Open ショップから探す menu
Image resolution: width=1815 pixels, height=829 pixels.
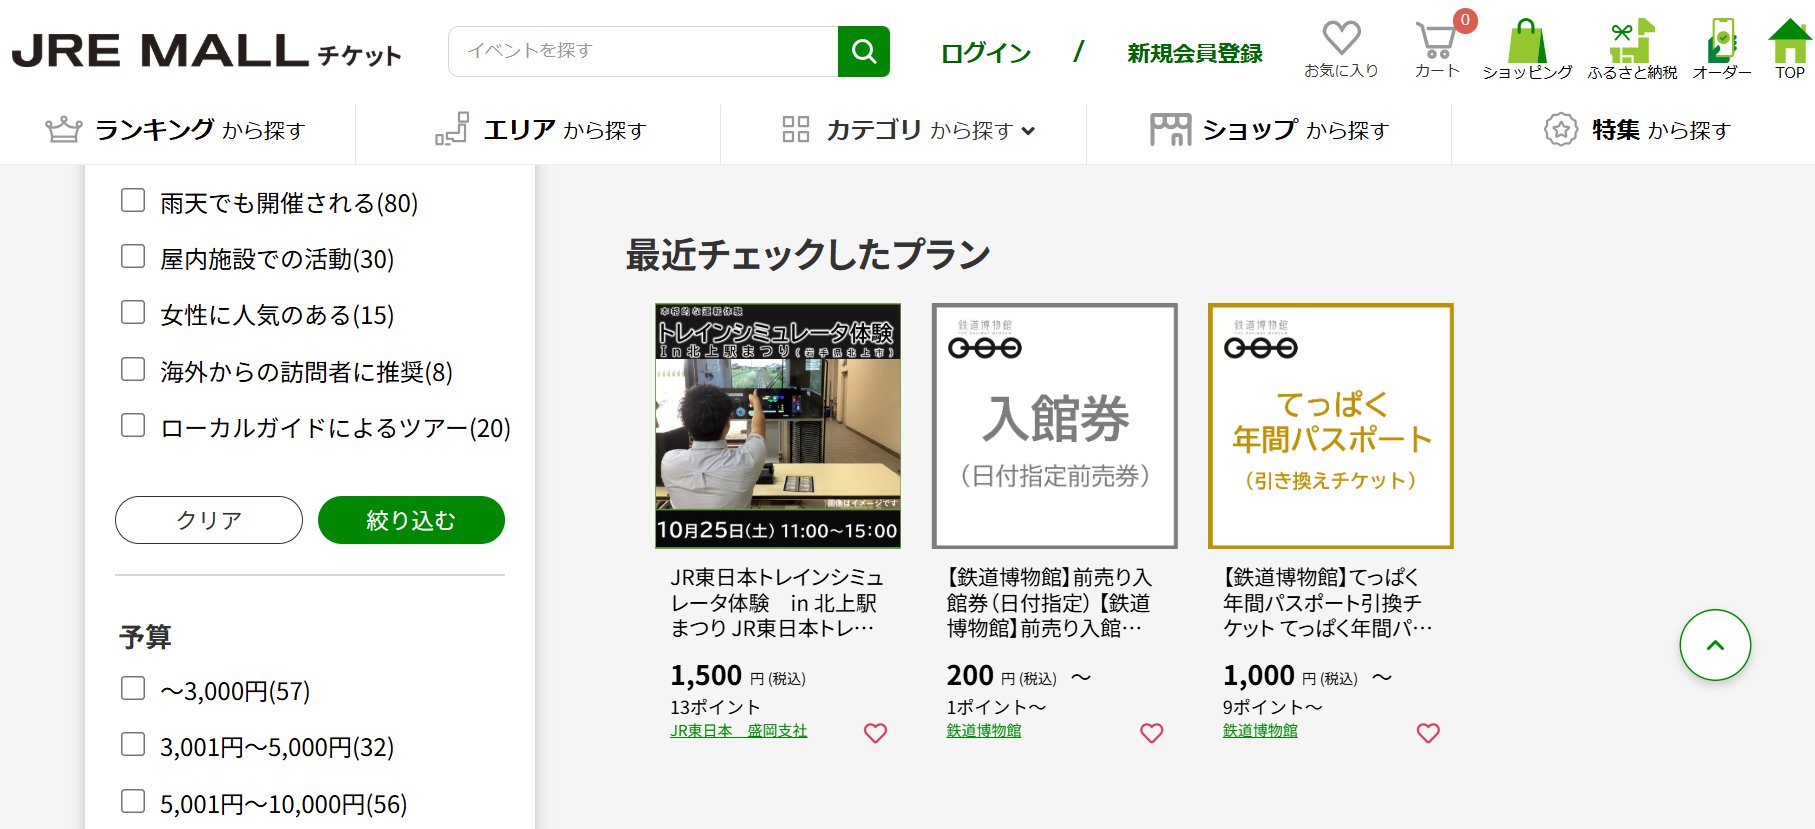click(x=1270, y=130)
